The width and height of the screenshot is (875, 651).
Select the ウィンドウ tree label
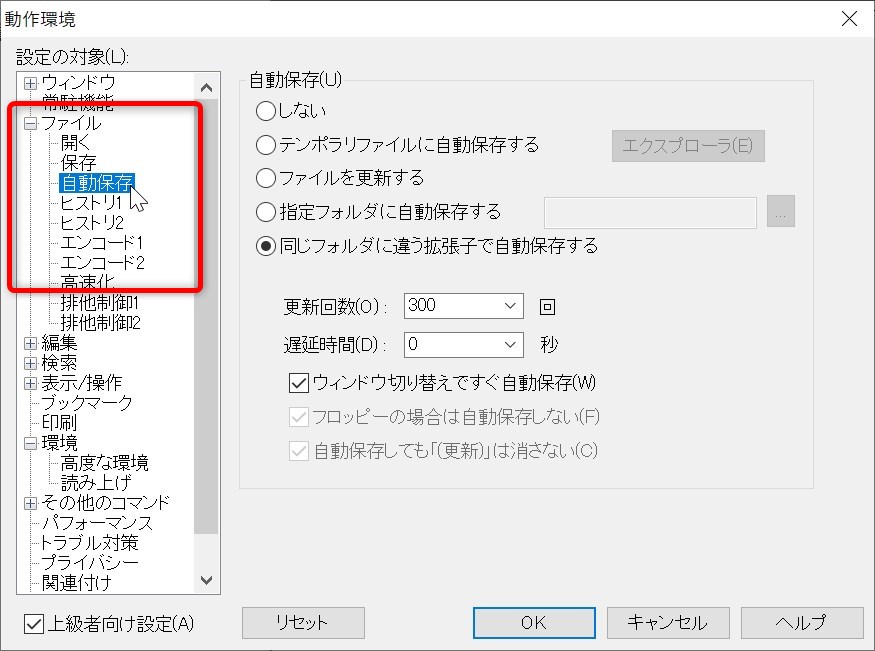[79, 83]
